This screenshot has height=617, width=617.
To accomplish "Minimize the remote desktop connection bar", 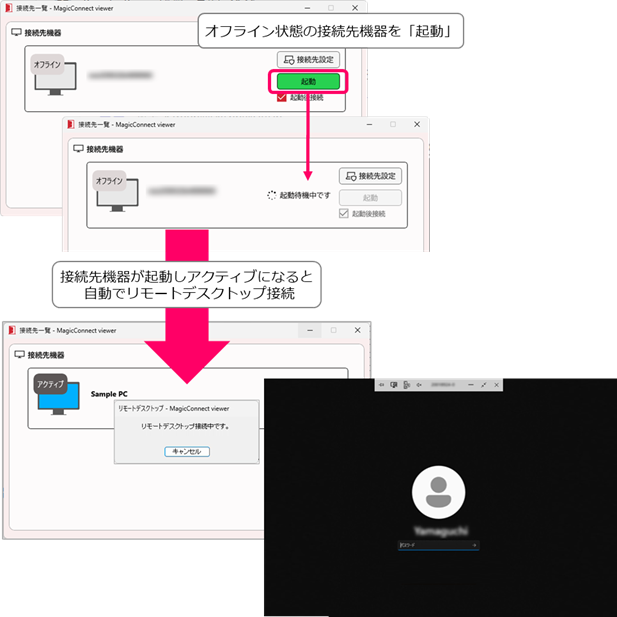I will [x=471, y=385].
